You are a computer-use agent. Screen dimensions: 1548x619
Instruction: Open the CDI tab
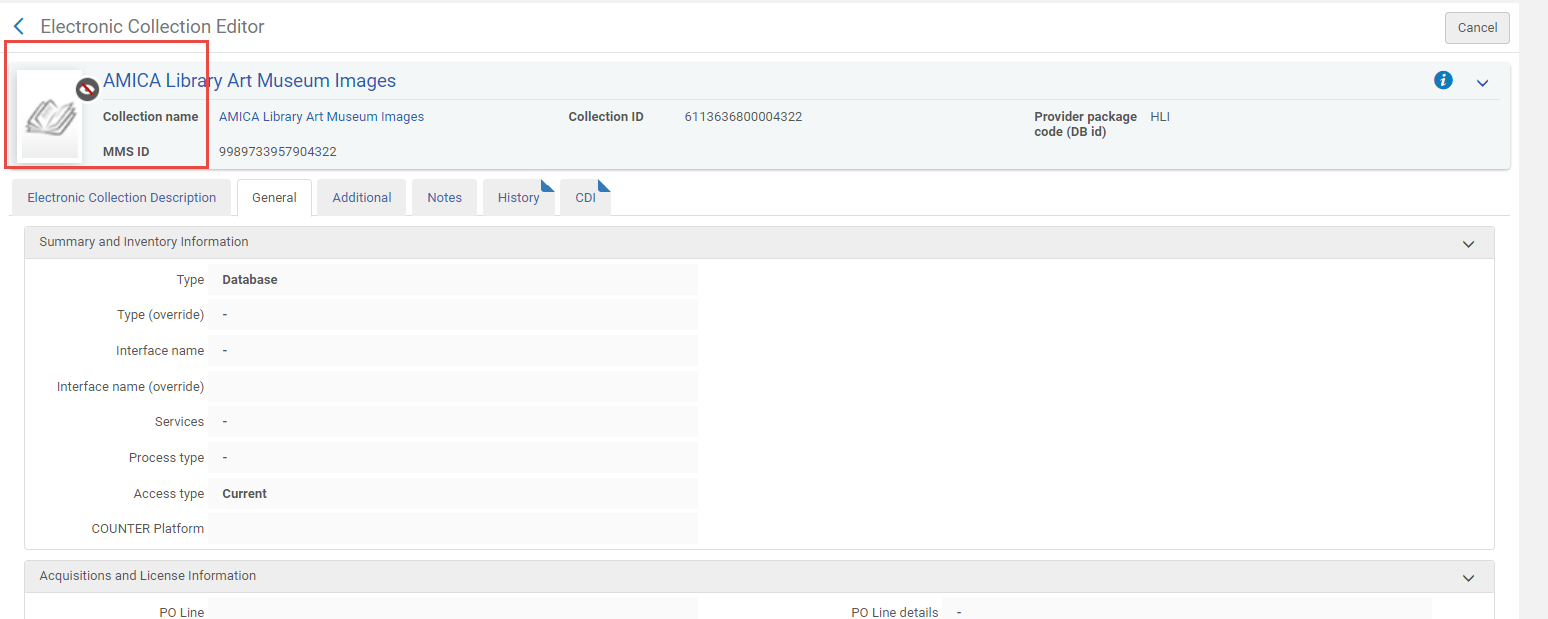click(x=586, y=198)
